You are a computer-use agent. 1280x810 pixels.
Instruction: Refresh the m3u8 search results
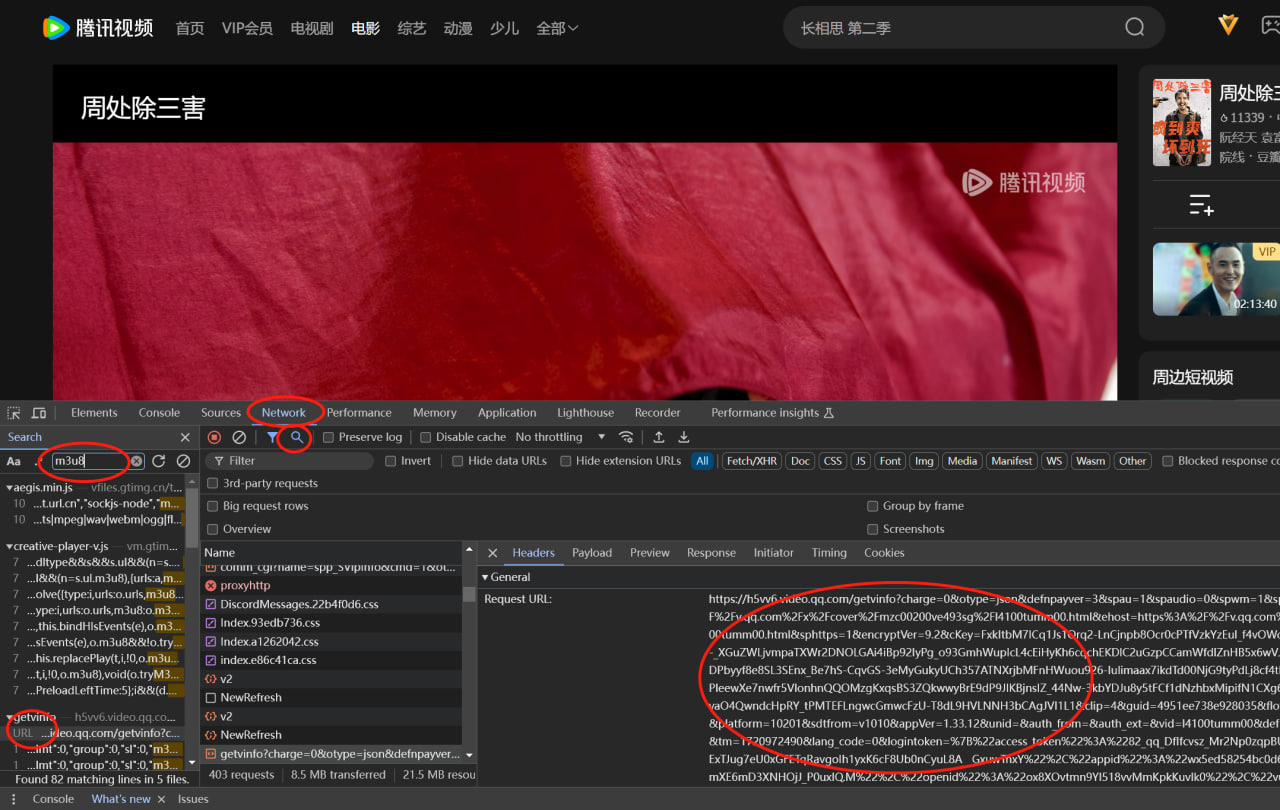pyautogui.click(x=159, y=461)
